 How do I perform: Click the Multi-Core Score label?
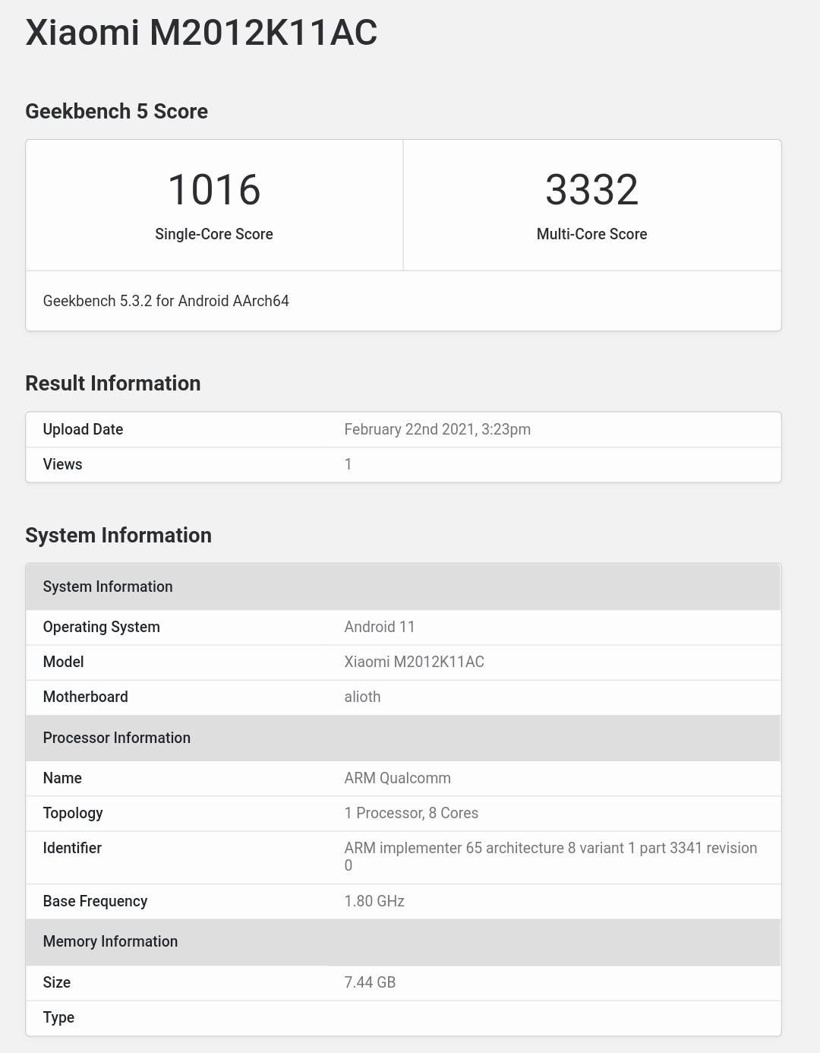coord(591,234)
